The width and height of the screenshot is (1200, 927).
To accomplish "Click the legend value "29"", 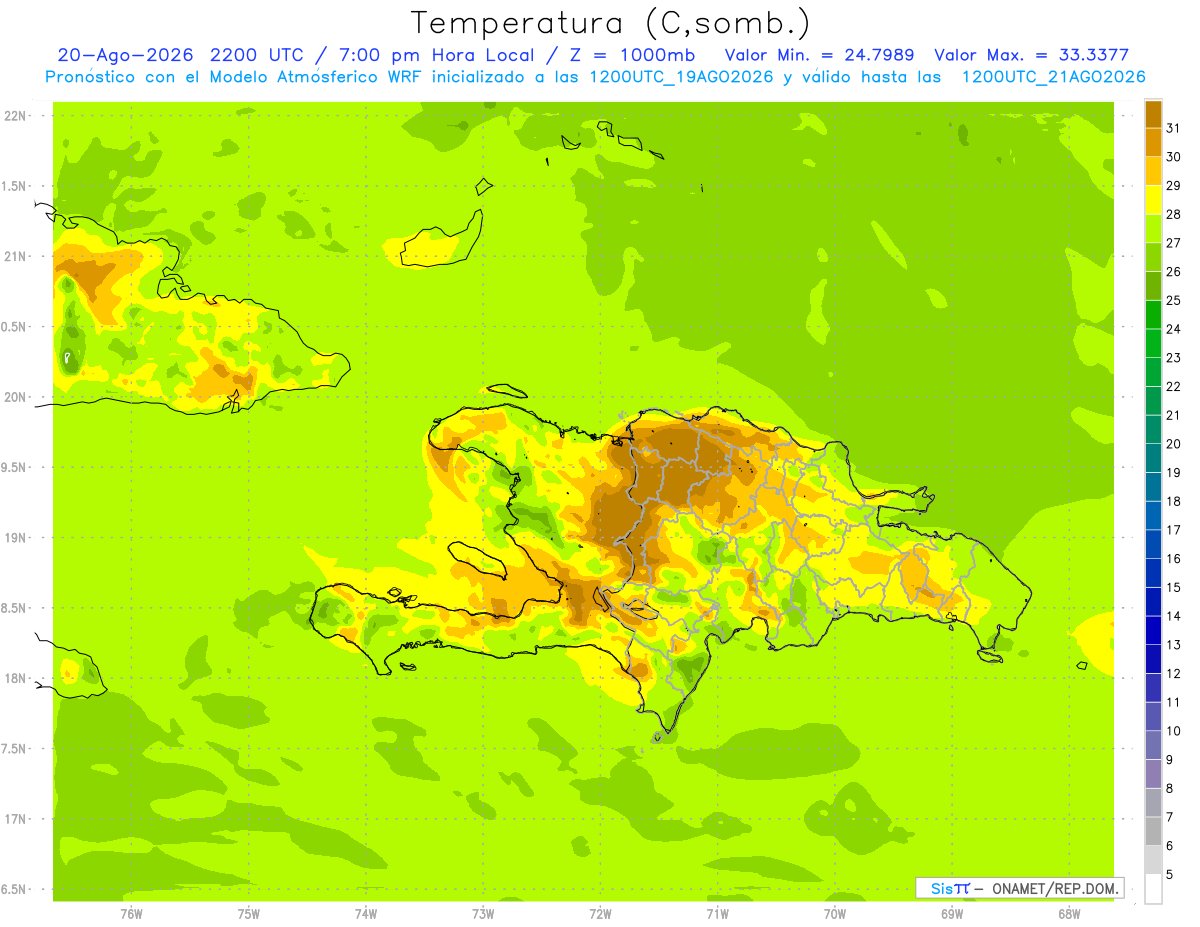I will click(1173, 186).
